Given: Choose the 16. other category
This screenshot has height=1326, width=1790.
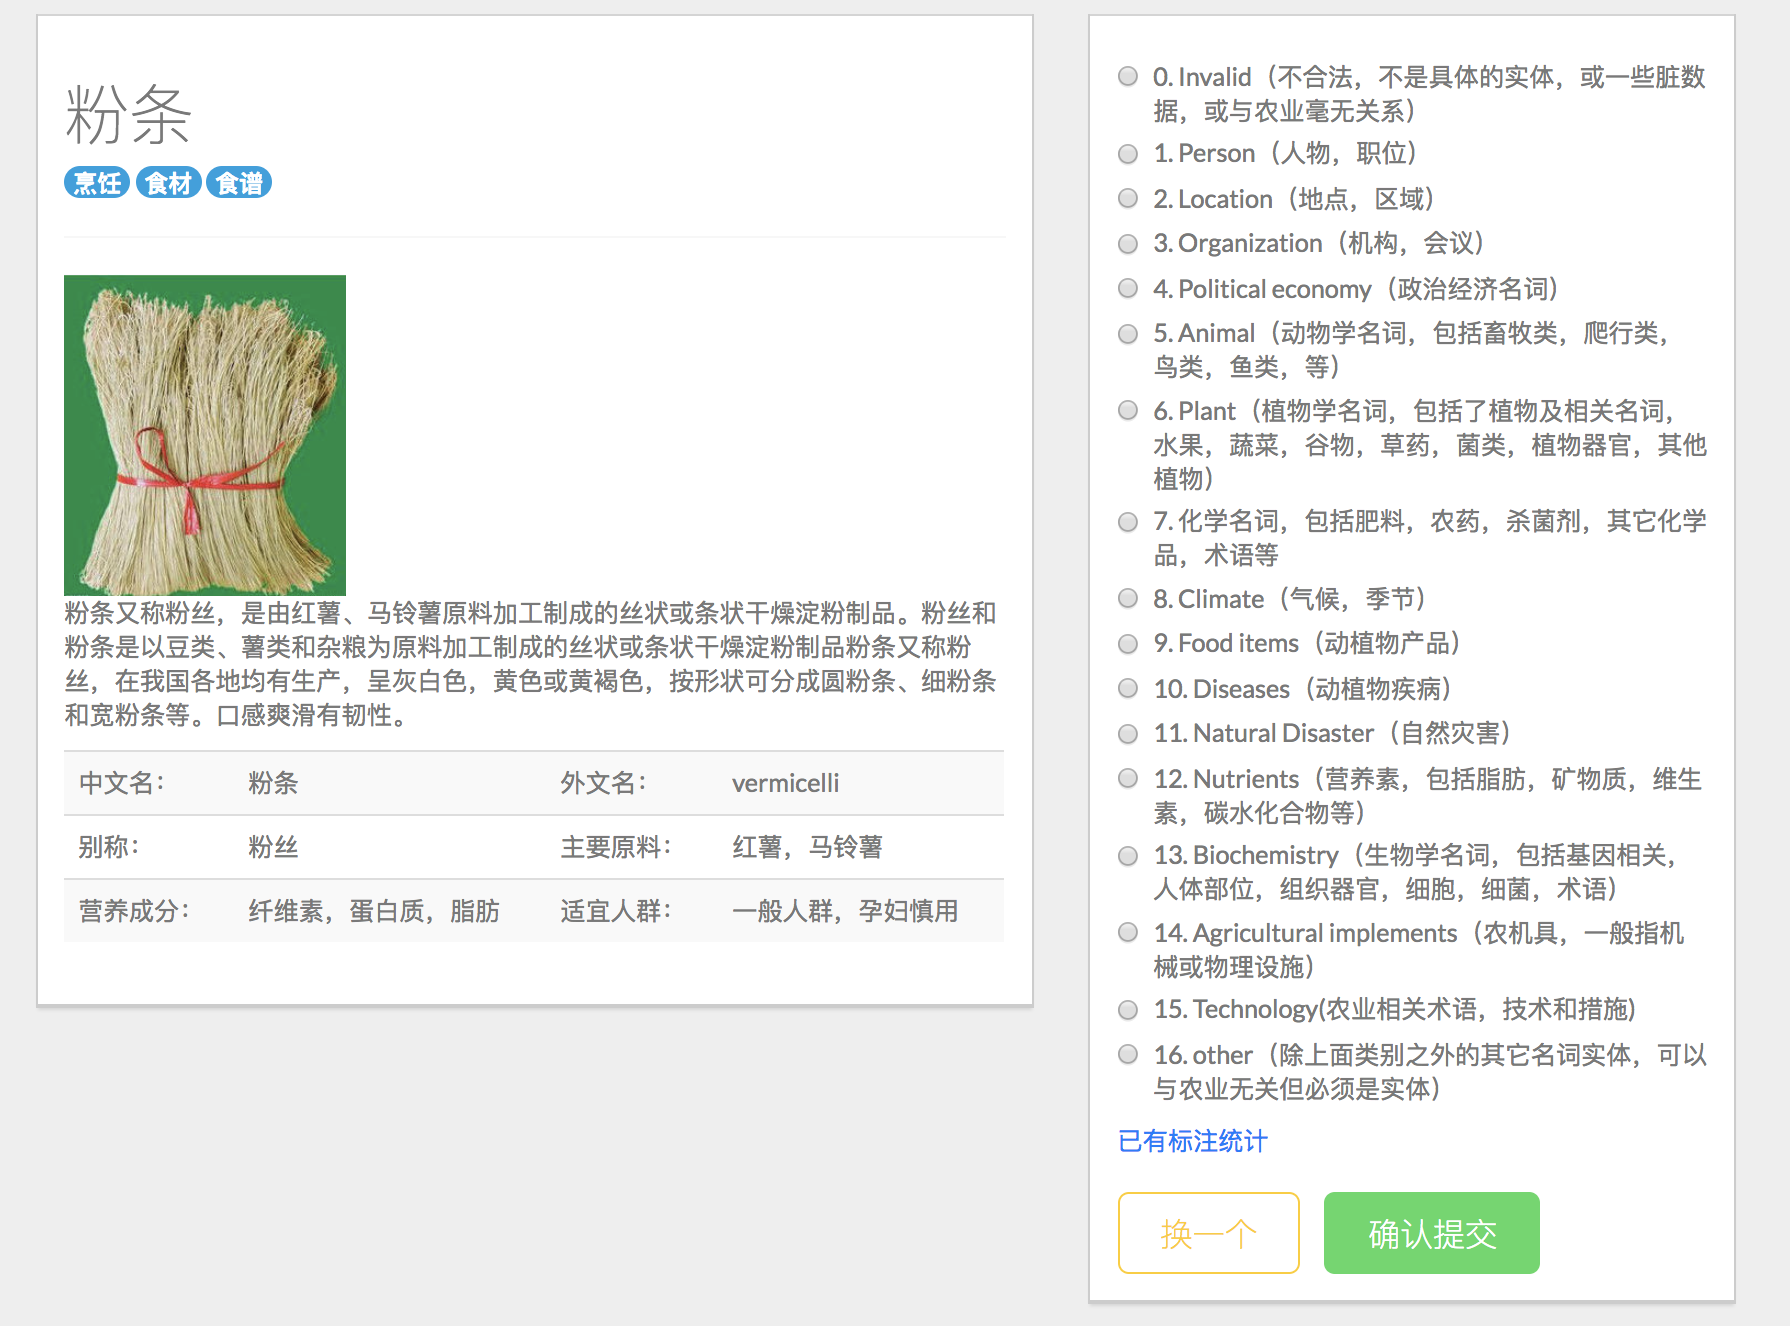Looking at the screenshot, I should [1128, 1055].
